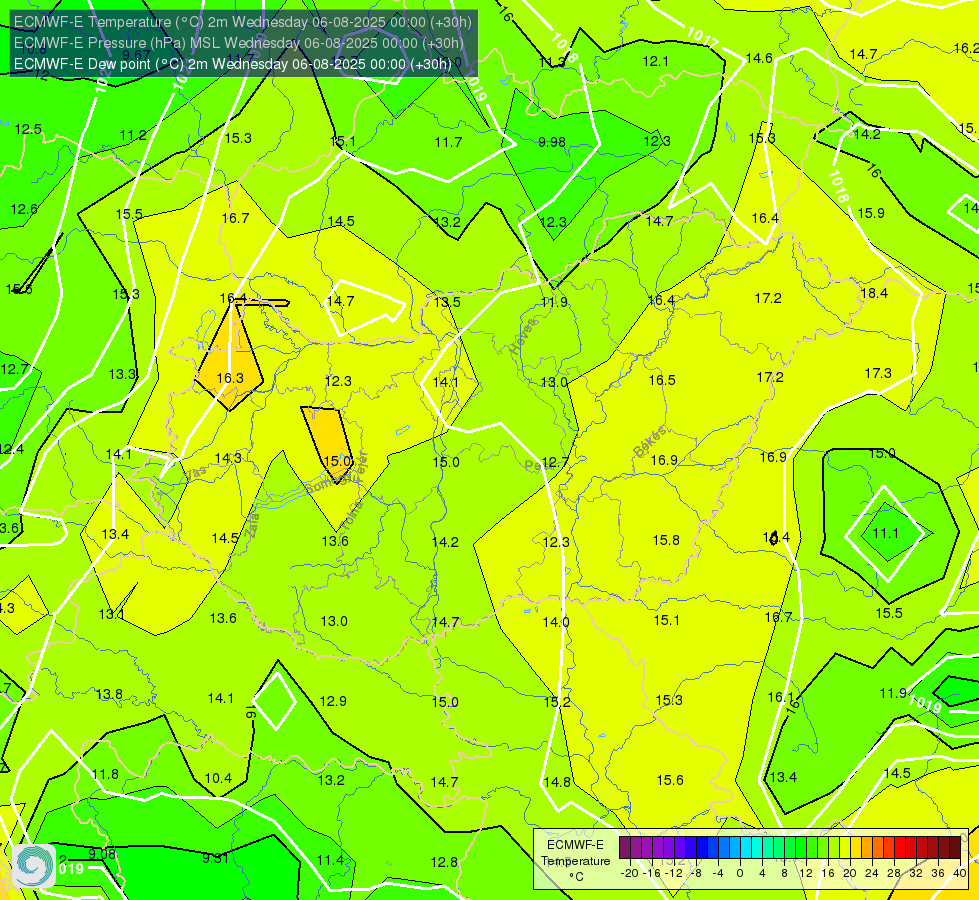Screen dimensions: 979x900
Task: Click the Békés county label
Action: pyautogui.click(x=650, y=442)
